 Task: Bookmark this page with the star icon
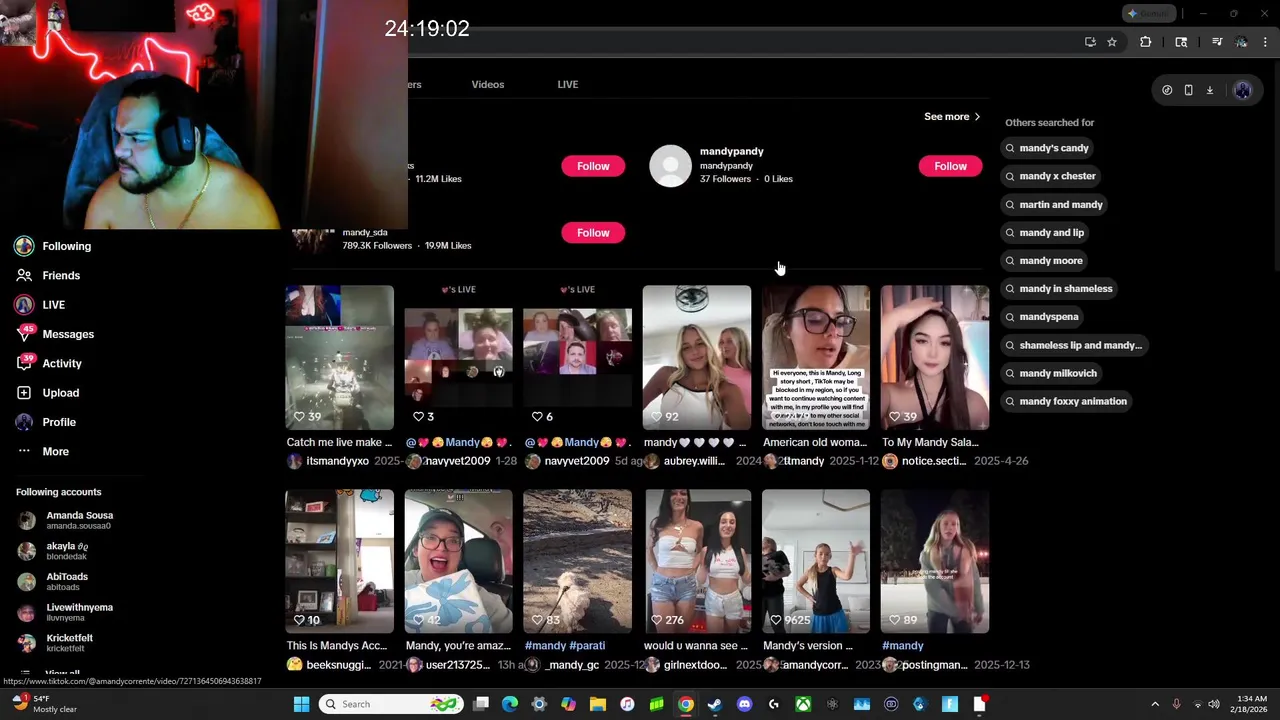point(1111,42)
